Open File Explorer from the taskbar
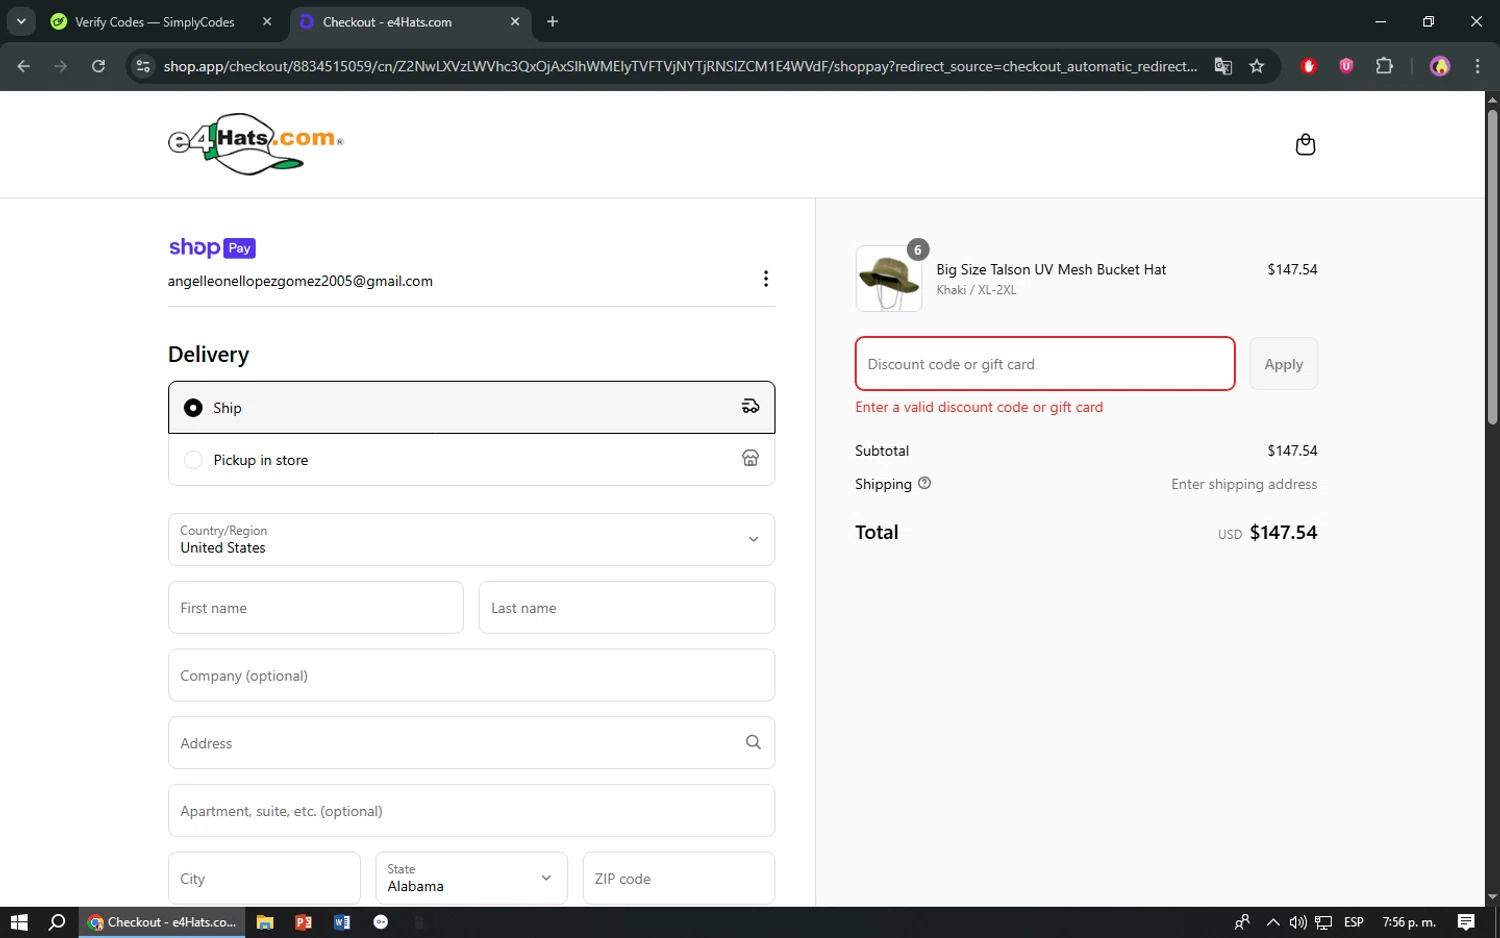The height and width of the screenshot is (938, 1500). point(265,922)
